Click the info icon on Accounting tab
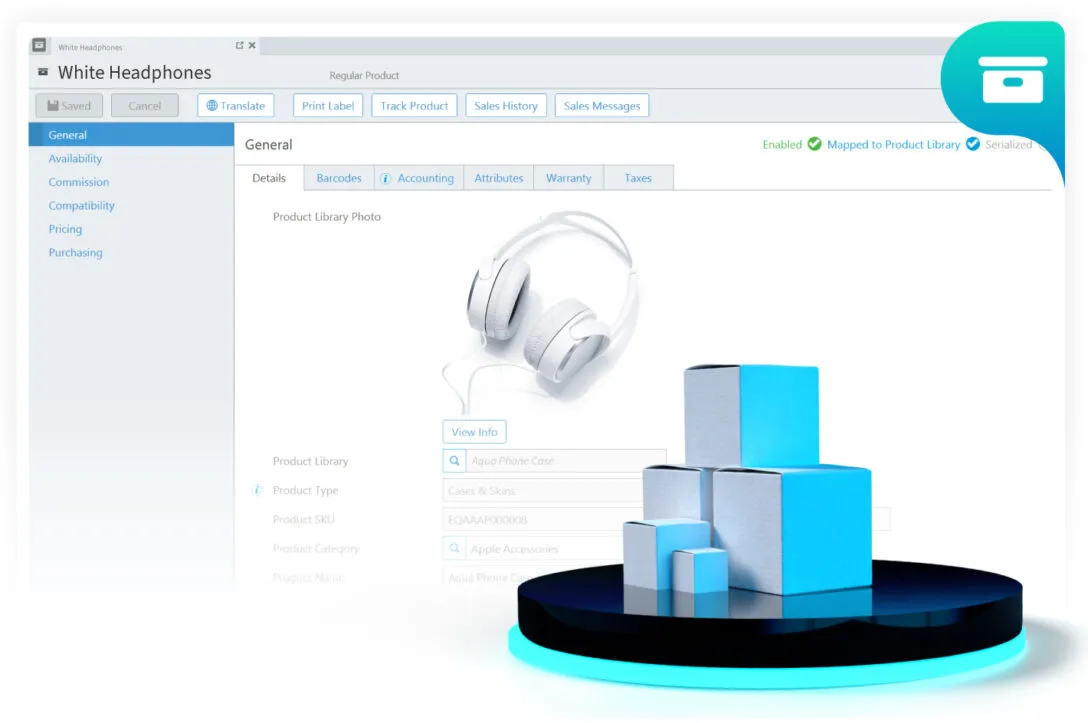The width and height of the screenshot is (1088, 723). 386,178
